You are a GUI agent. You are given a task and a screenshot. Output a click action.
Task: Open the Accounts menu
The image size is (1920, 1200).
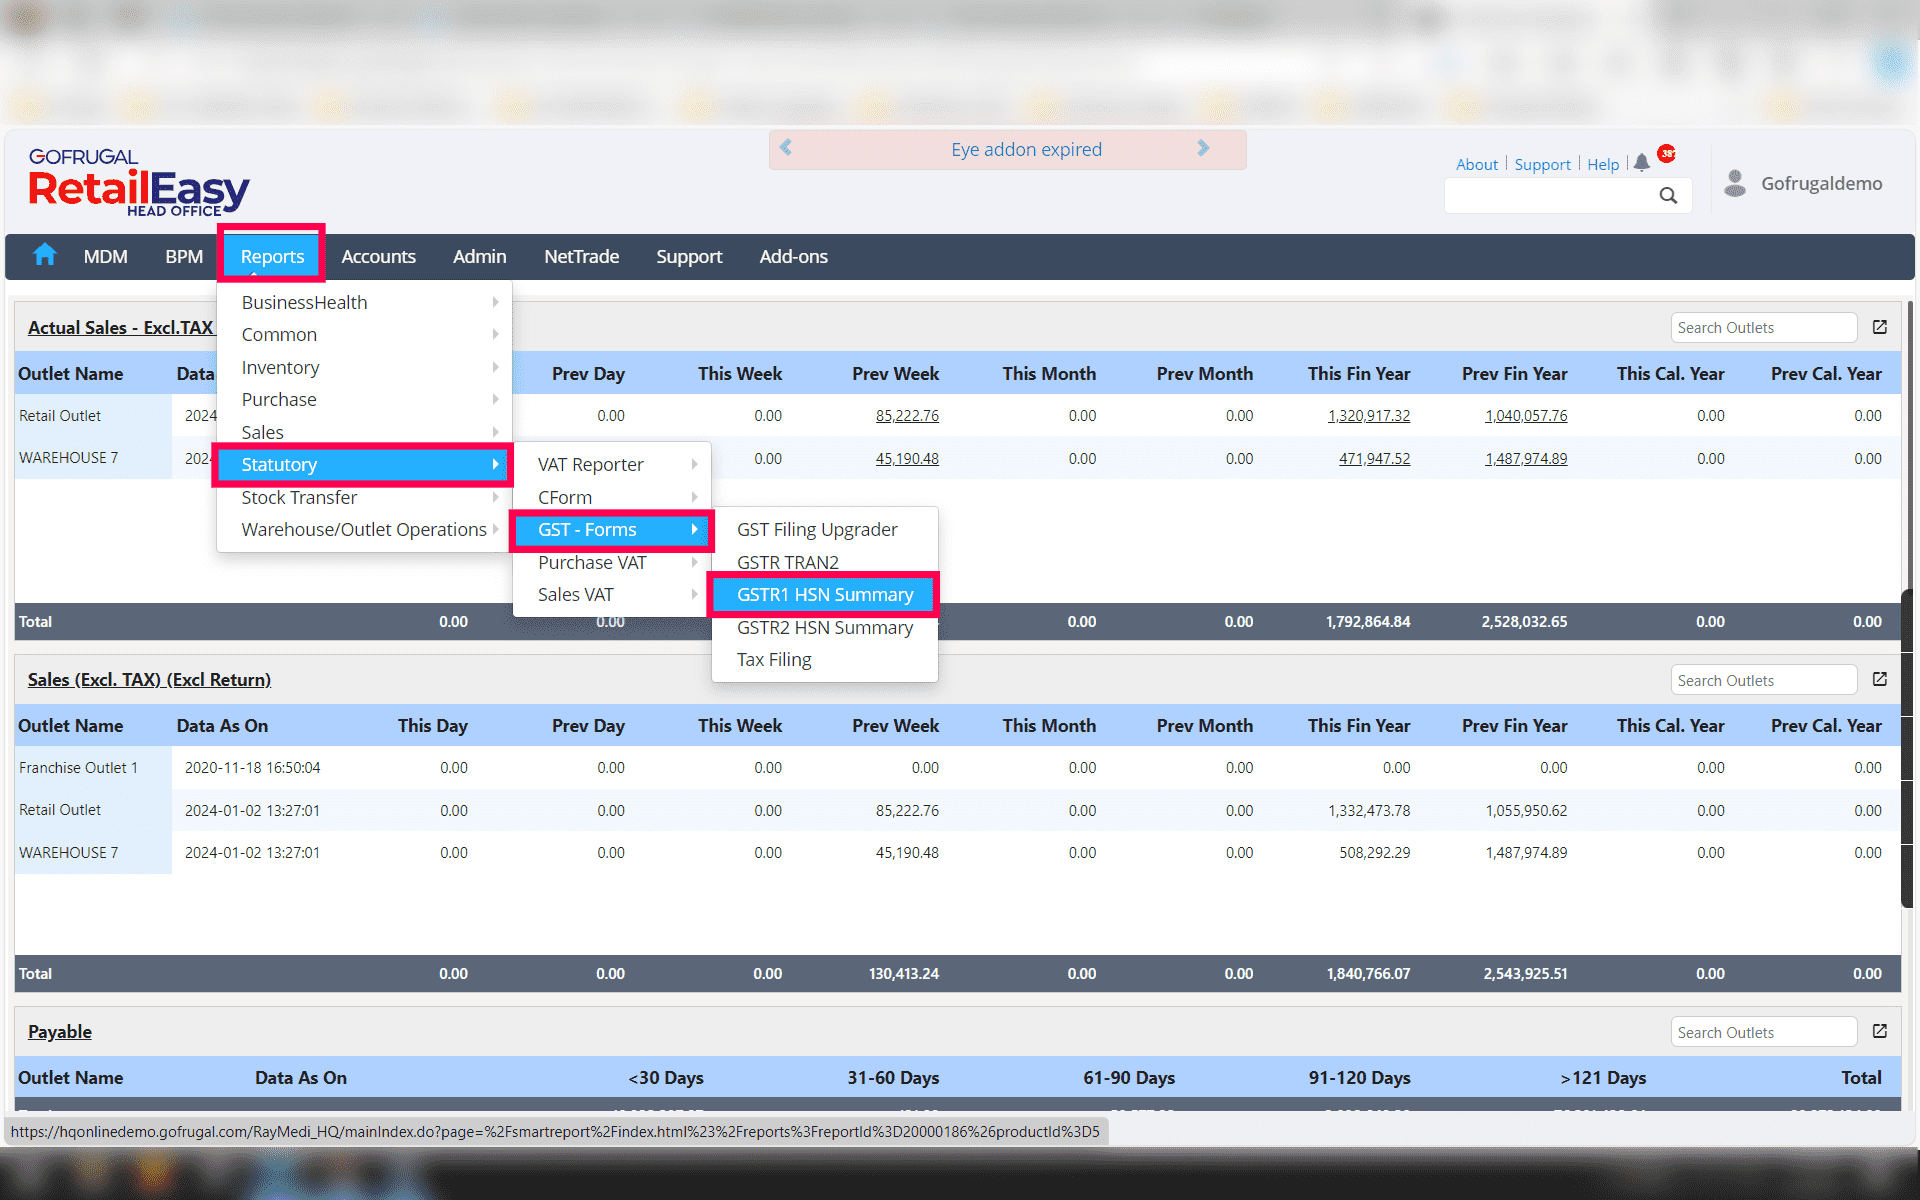[378, 256]
